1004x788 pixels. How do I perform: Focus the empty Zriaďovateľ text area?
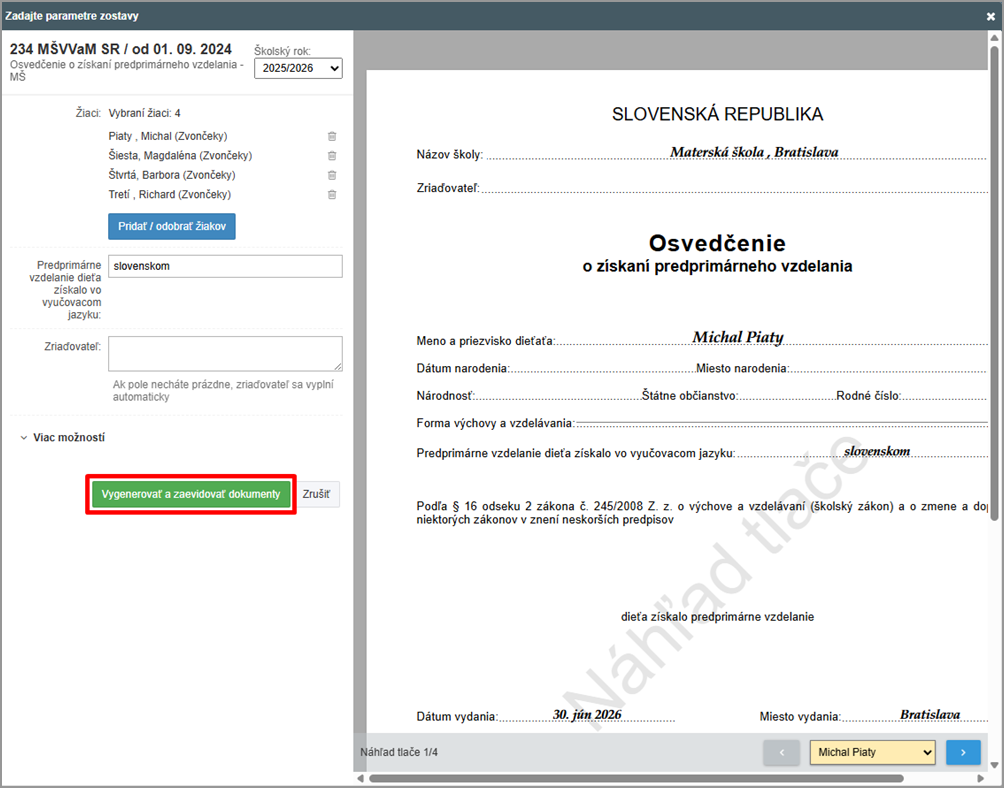225,354
